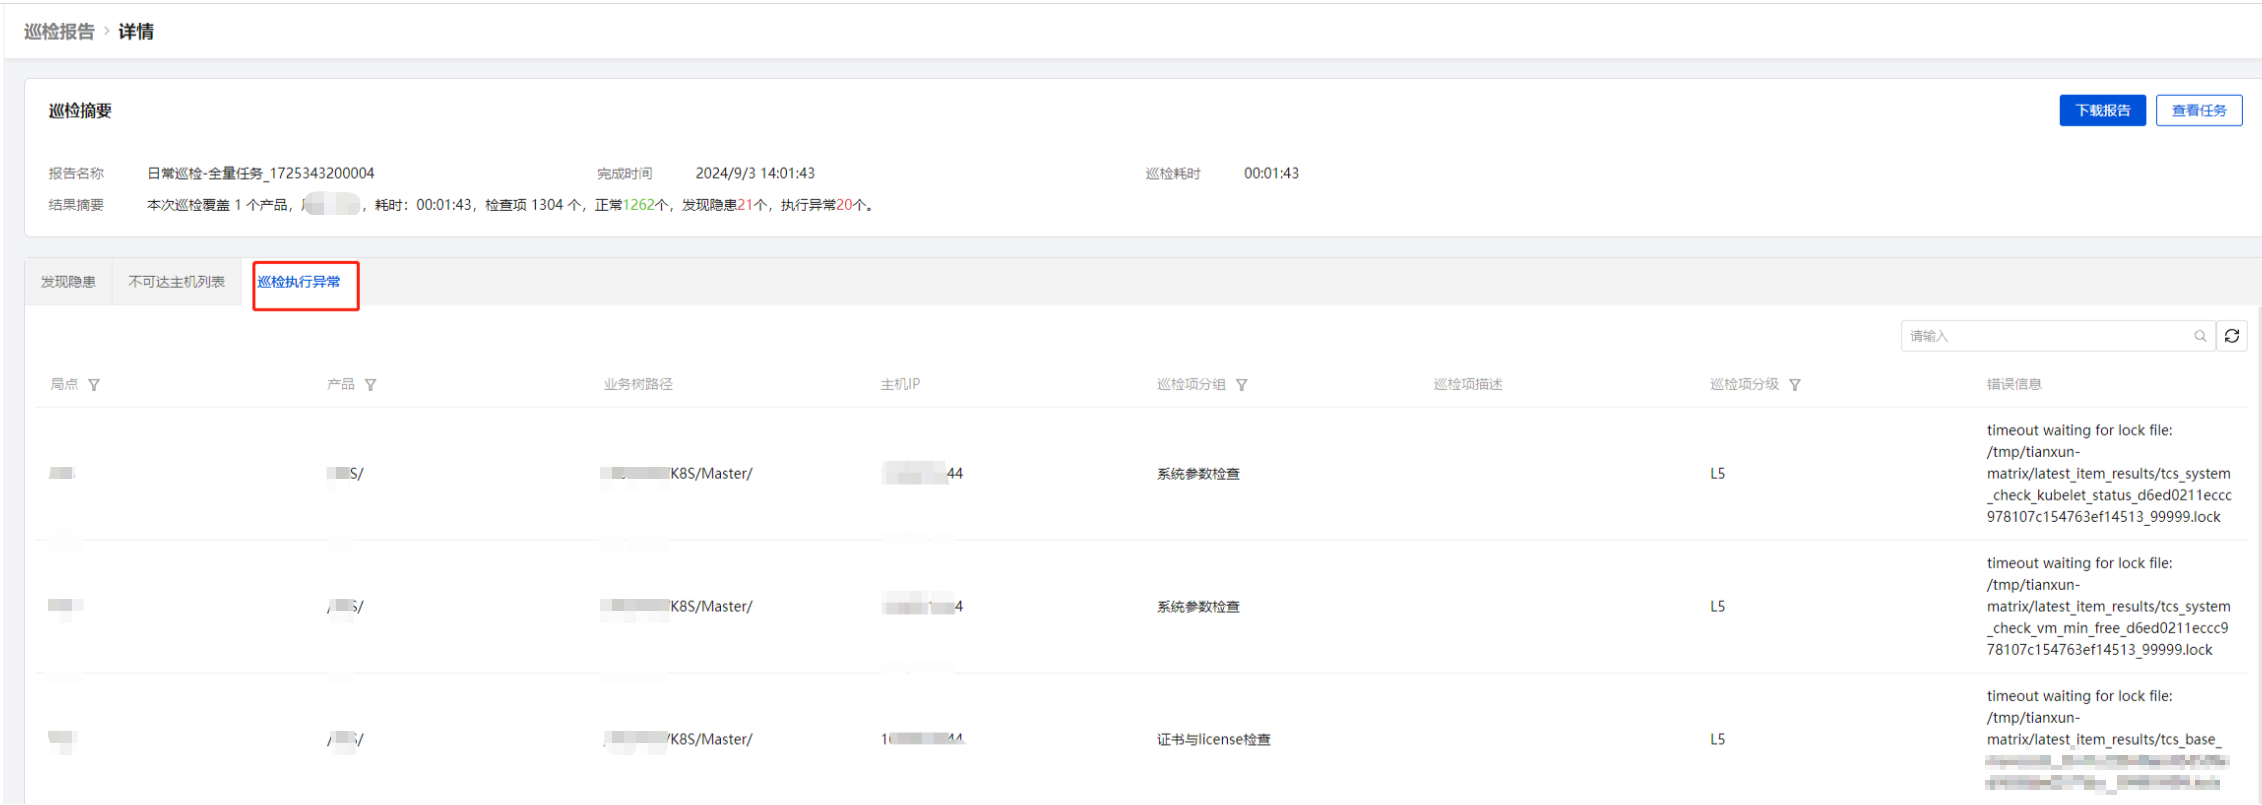Click the search magnifier icon

pyautogui.click(x=2200, y=336)
